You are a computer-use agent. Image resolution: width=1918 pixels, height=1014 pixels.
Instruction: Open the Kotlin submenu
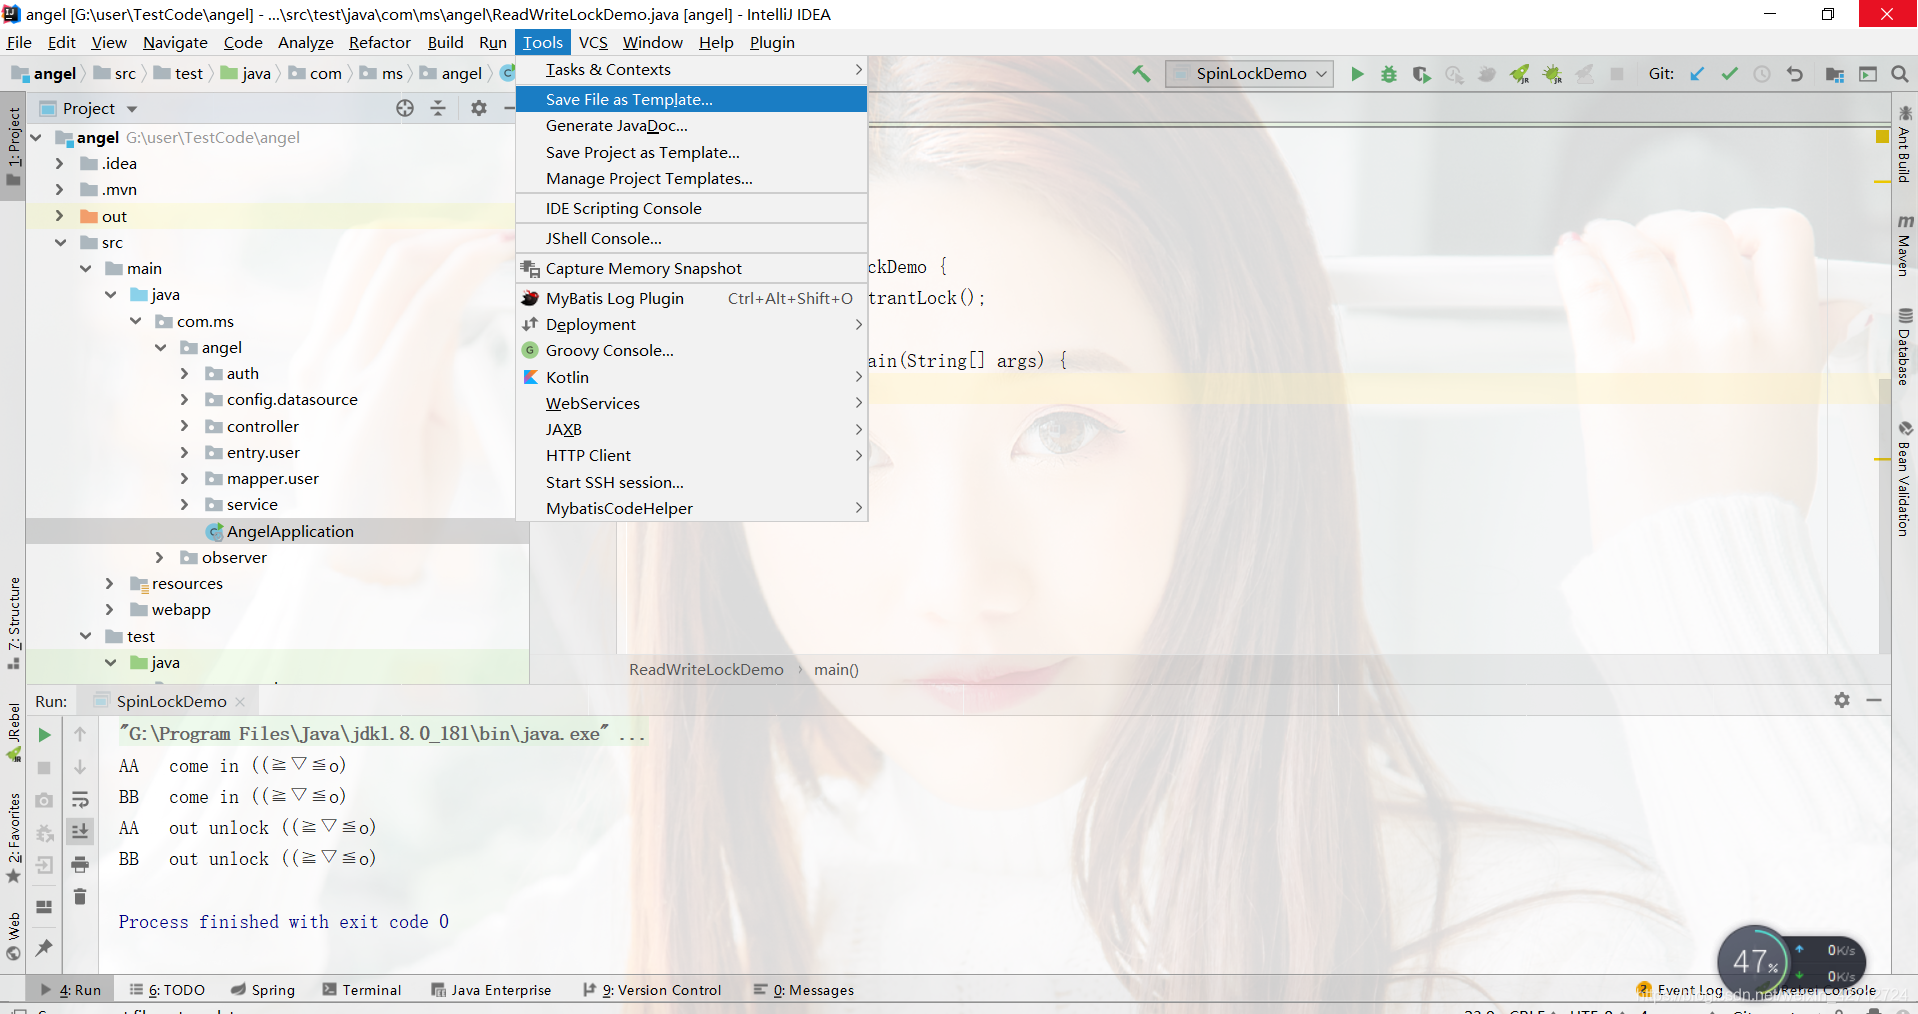pos(691,377)
